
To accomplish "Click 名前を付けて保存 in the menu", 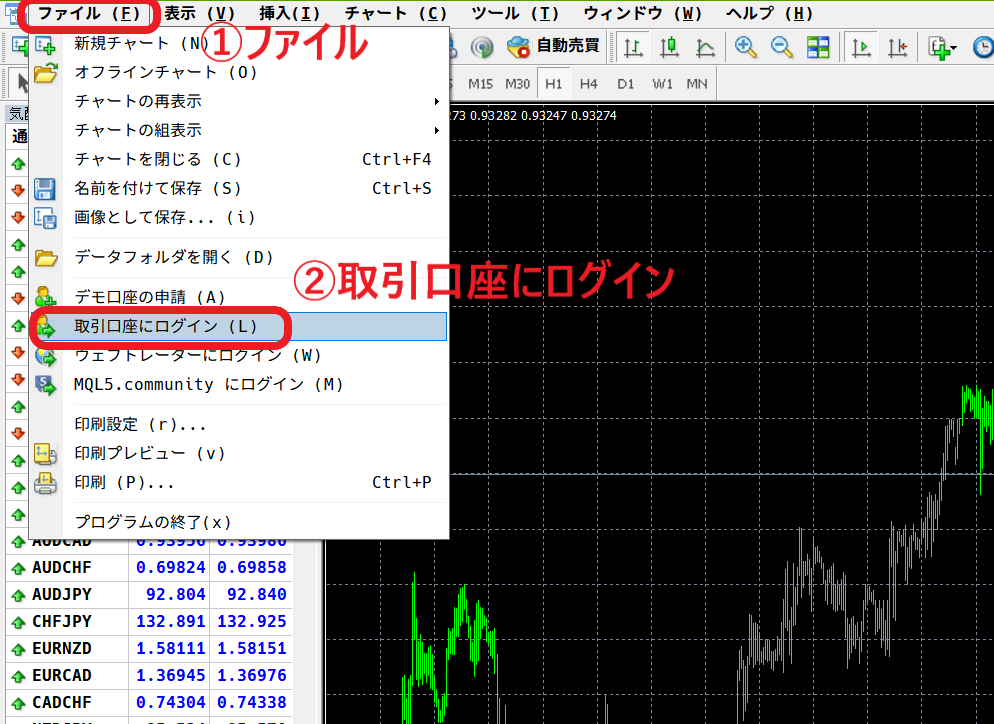I will coord(158,188).
